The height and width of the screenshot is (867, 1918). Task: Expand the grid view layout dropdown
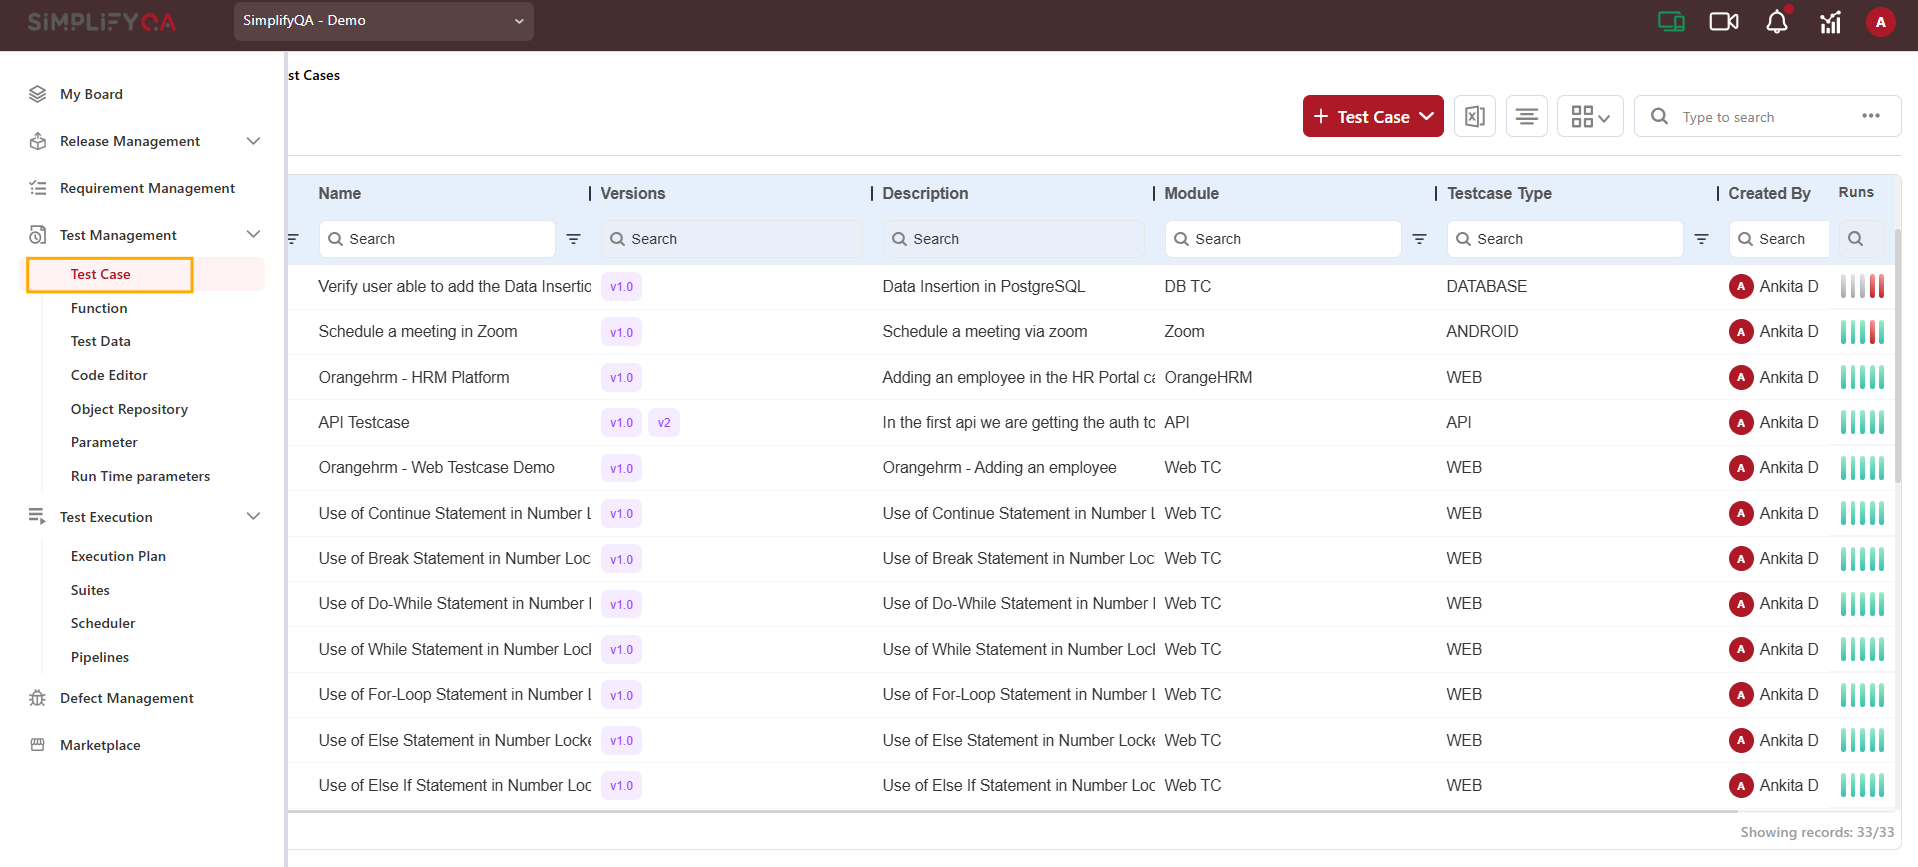click(1589, 117)
